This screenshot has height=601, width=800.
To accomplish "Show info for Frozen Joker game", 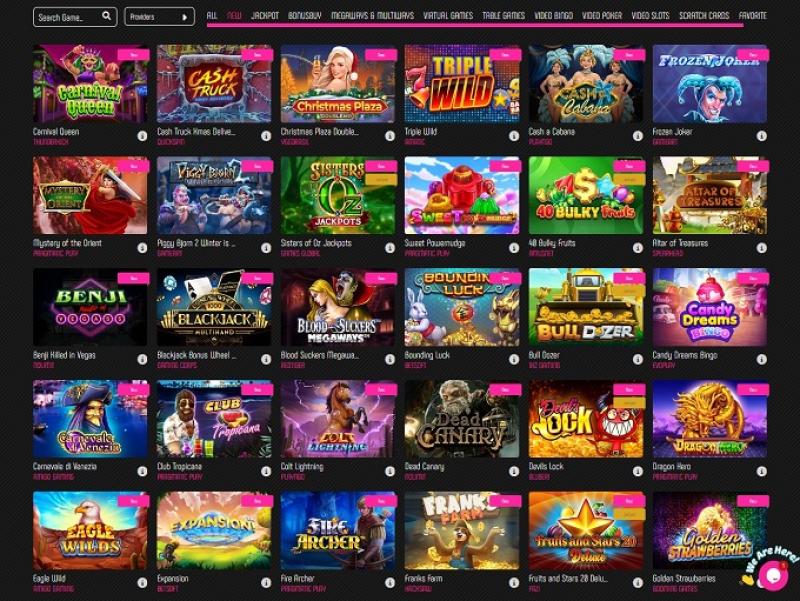I will [761, 136].
